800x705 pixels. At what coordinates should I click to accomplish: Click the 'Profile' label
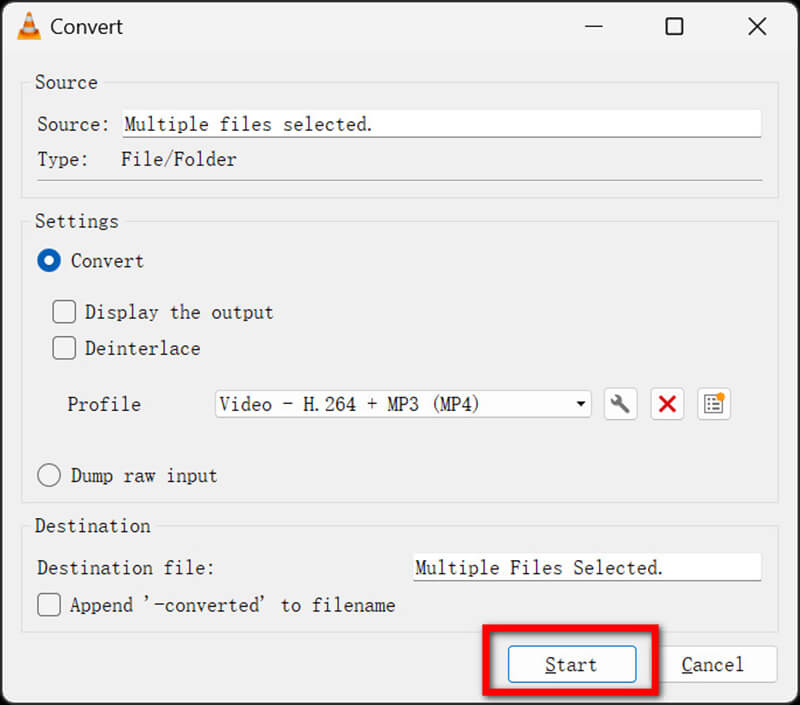pos(104,405)
